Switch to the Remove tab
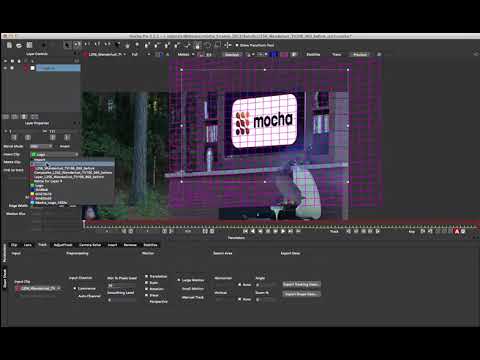The image size is (480, 360). click(130, 245)
